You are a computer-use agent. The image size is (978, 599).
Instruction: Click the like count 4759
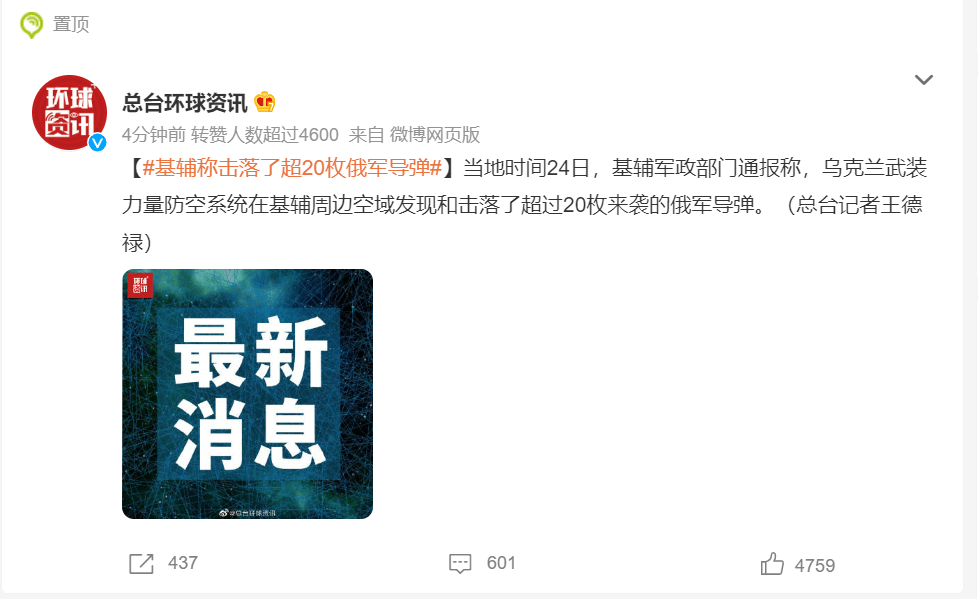coord(815,565)
